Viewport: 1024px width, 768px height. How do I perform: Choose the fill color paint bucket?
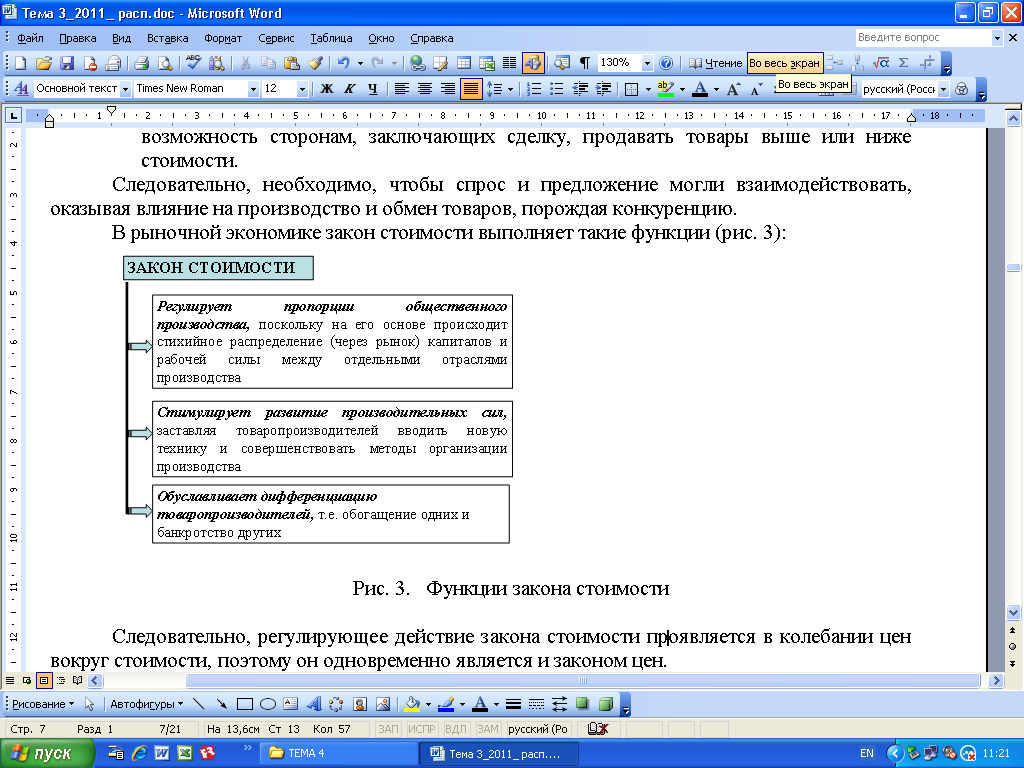[412, 704]
